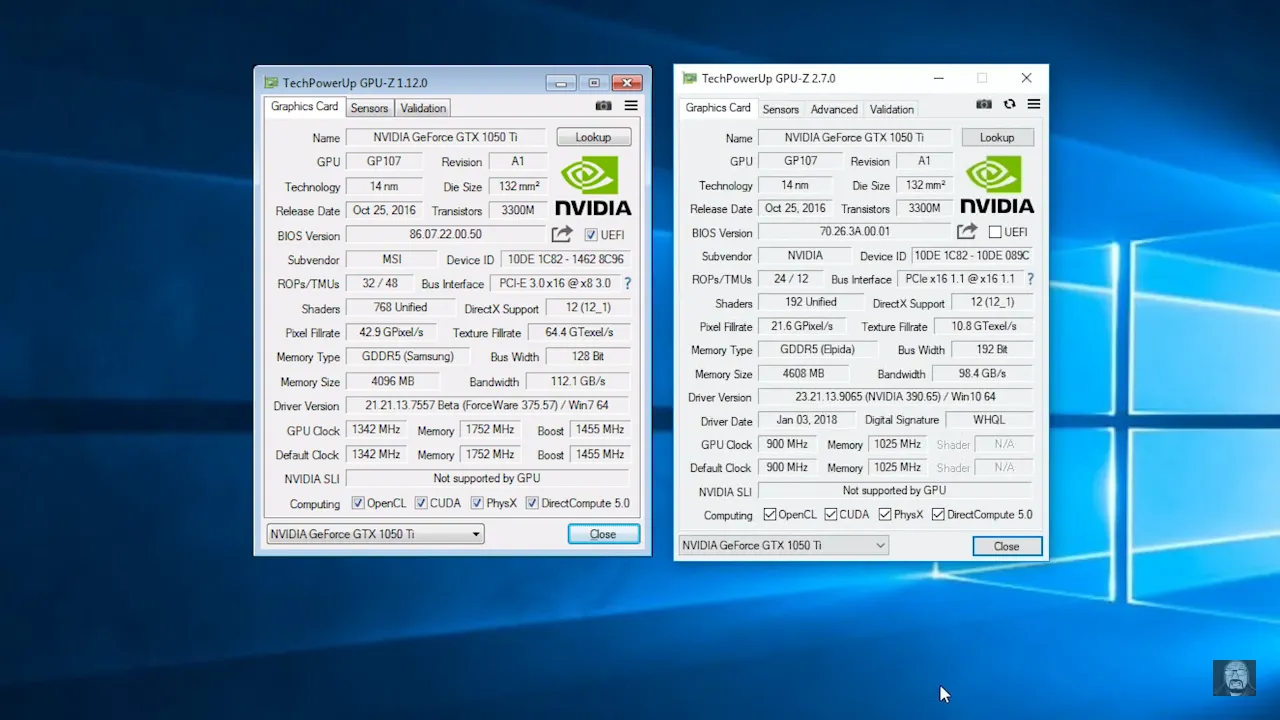Image resolution: width=1280 pixels, height=720 pixels.
Task: Toggle the CUDA checkbox in GPU-Z 1.12.0
Action: pos(421,503)
